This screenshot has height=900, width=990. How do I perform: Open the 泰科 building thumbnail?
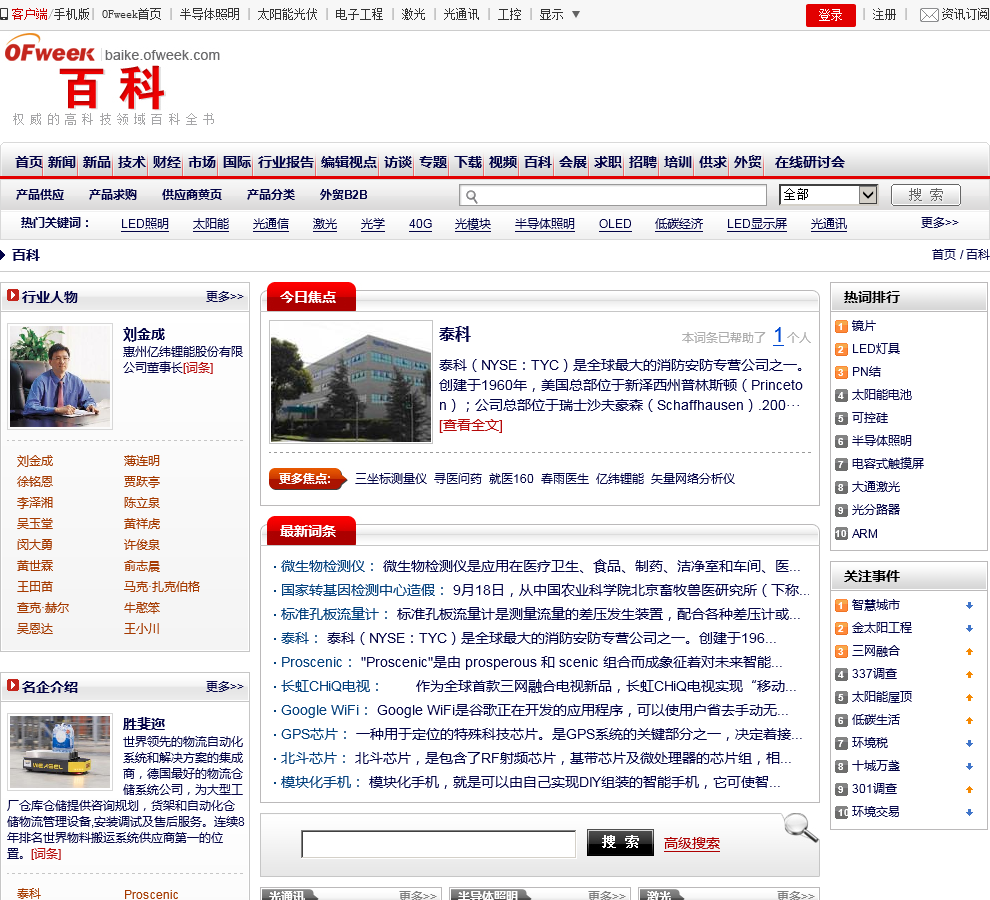(x=351, y=381)
